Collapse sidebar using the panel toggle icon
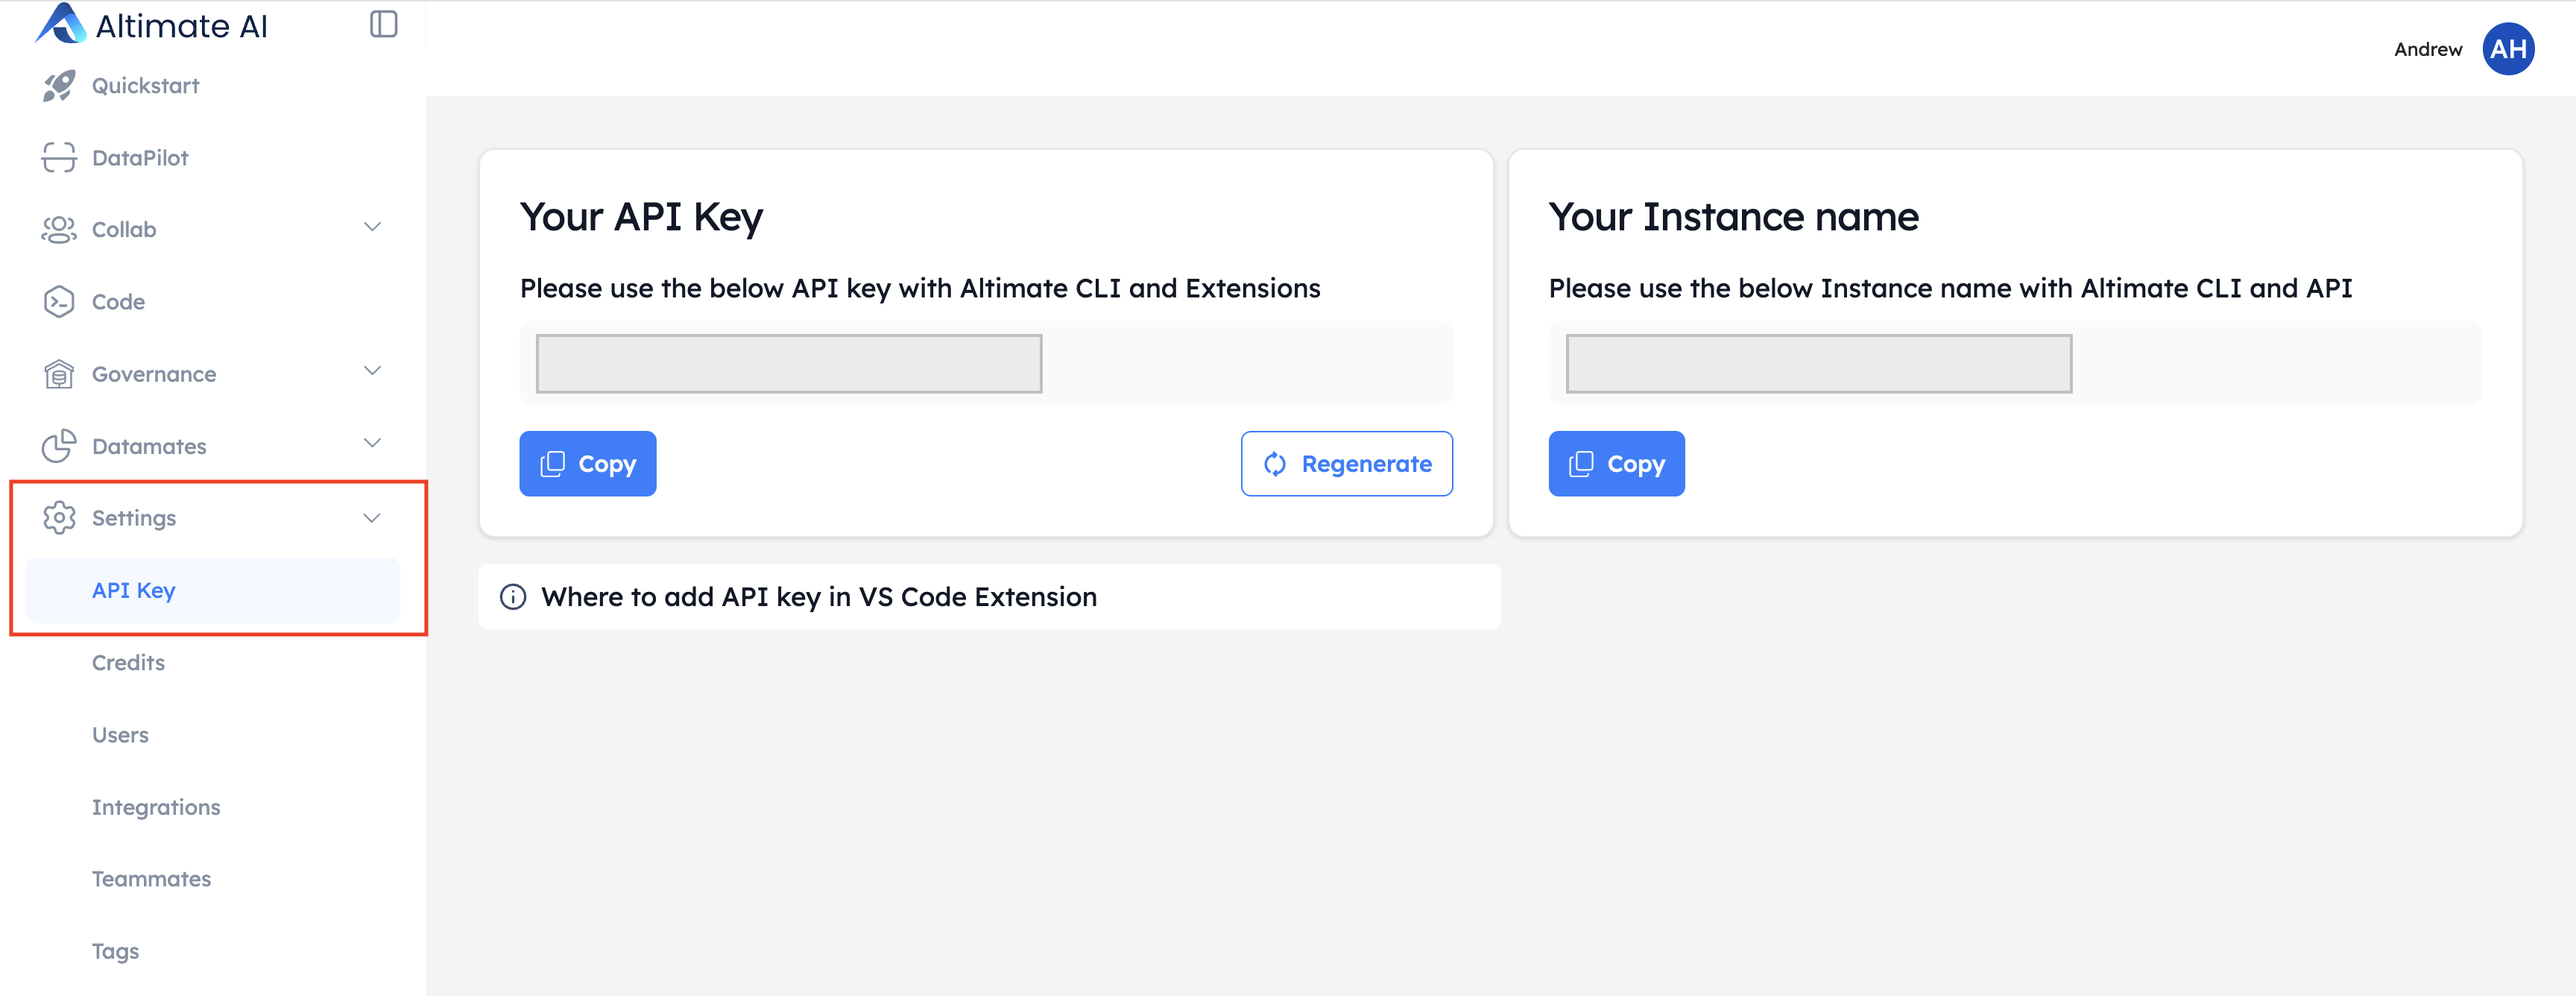The width and height of the screenshot is (2576, 996). (x=384, y=24)
